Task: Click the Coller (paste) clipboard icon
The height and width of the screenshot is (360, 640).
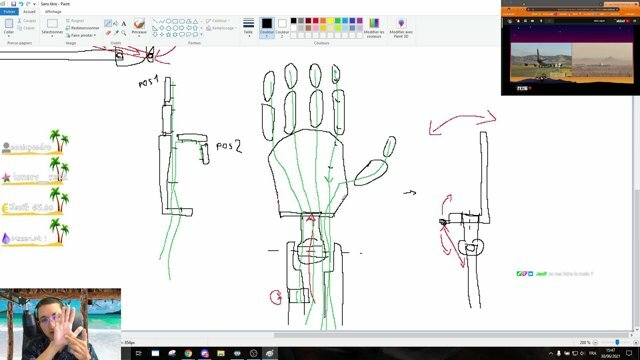Action: [9, 24]
